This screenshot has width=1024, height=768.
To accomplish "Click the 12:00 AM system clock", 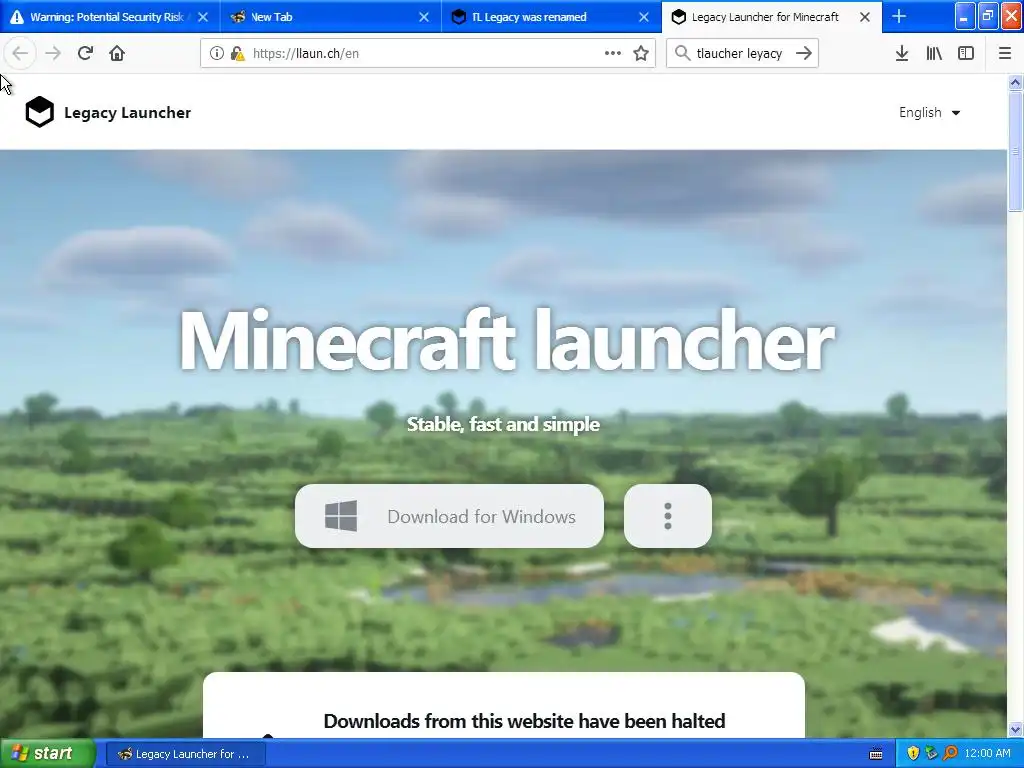I will (987, 754).
